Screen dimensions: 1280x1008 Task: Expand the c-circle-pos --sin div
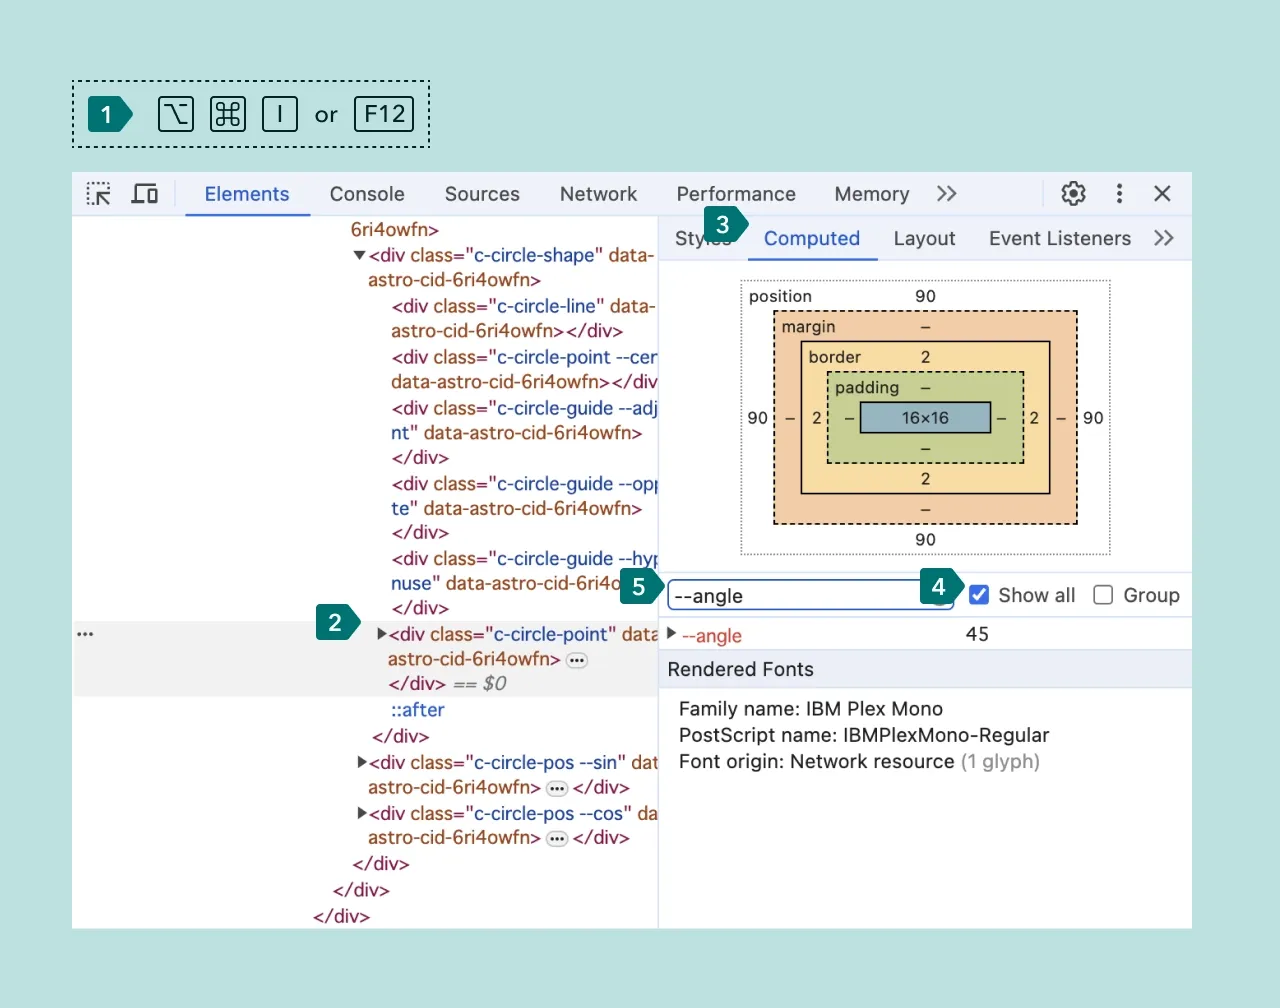click(x=362, y=762)
